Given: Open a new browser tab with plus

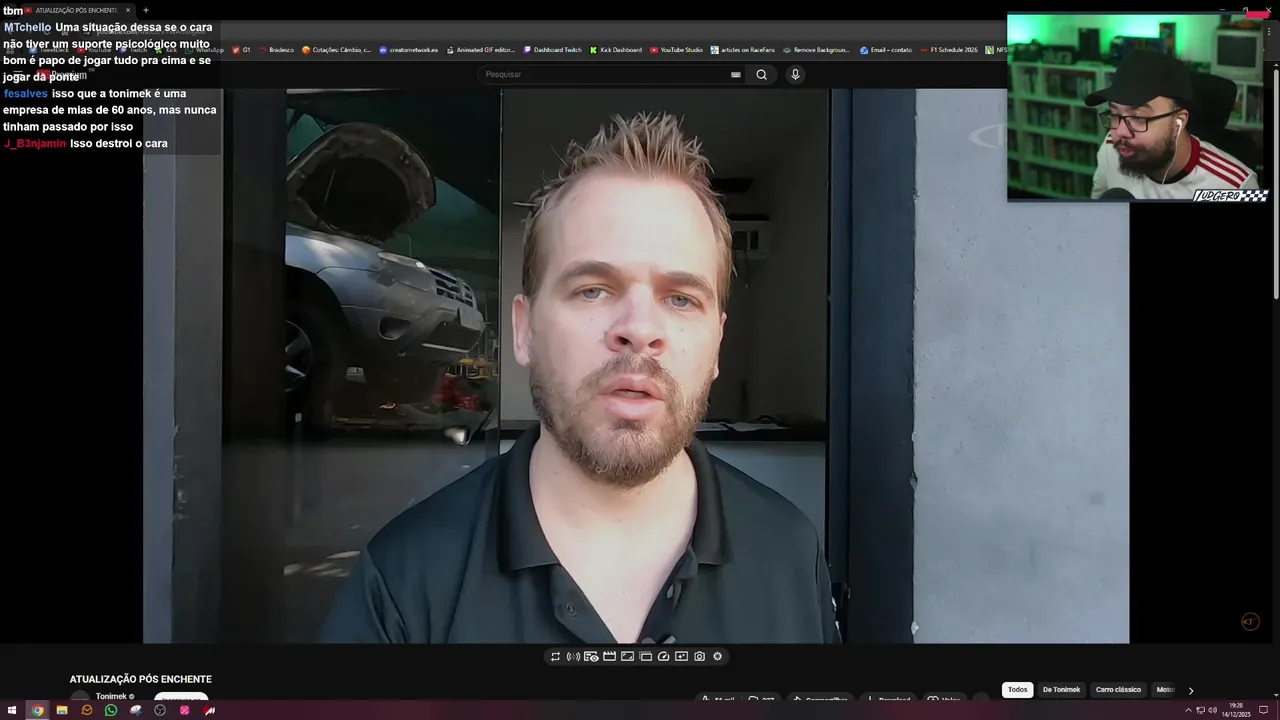Looking at the screenshot, I should pos(146,10).
